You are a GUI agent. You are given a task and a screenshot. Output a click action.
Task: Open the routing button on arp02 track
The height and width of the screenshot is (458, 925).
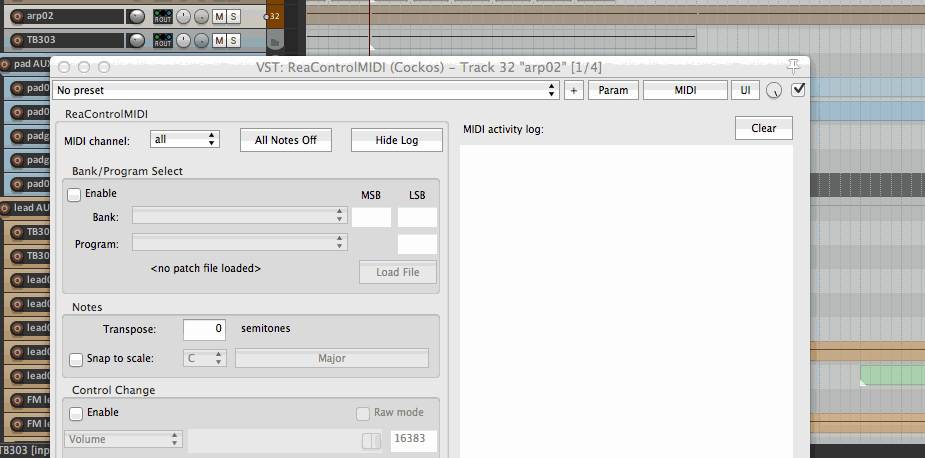[x=163, y=17]
